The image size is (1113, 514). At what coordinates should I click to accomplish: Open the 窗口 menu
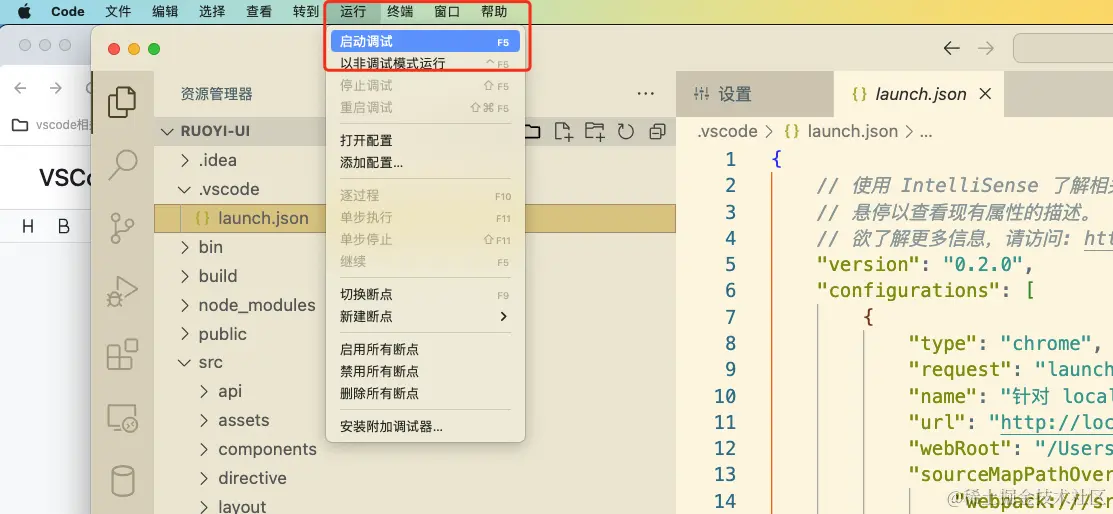tap(447, 11)
